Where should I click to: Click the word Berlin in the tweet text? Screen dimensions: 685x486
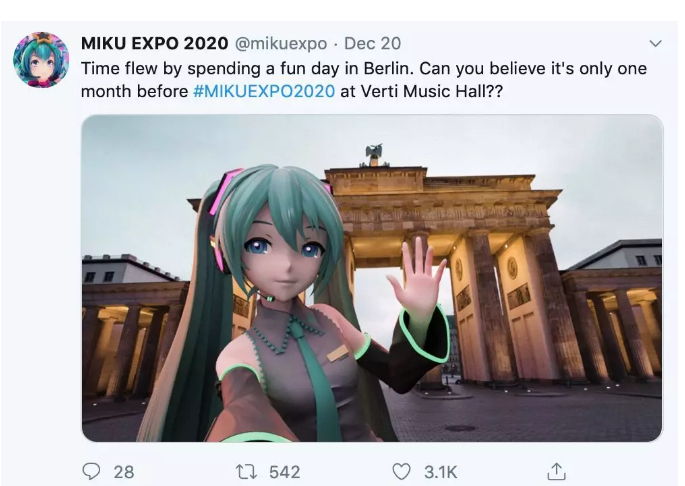coord(387,69)
